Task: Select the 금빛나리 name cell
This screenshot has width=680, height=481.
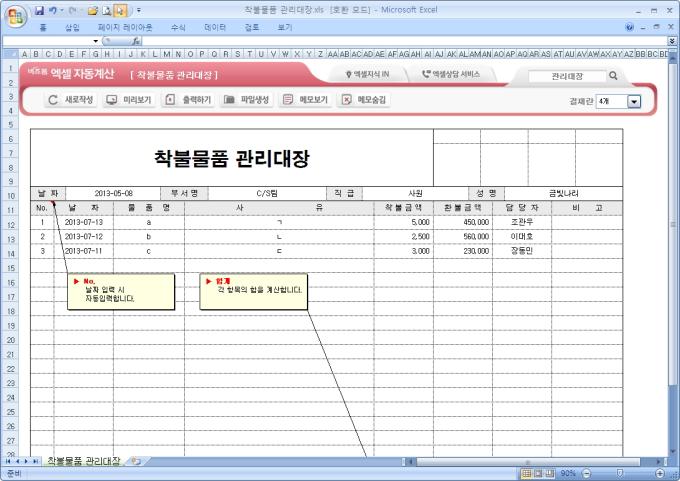Action: [563, 193]
